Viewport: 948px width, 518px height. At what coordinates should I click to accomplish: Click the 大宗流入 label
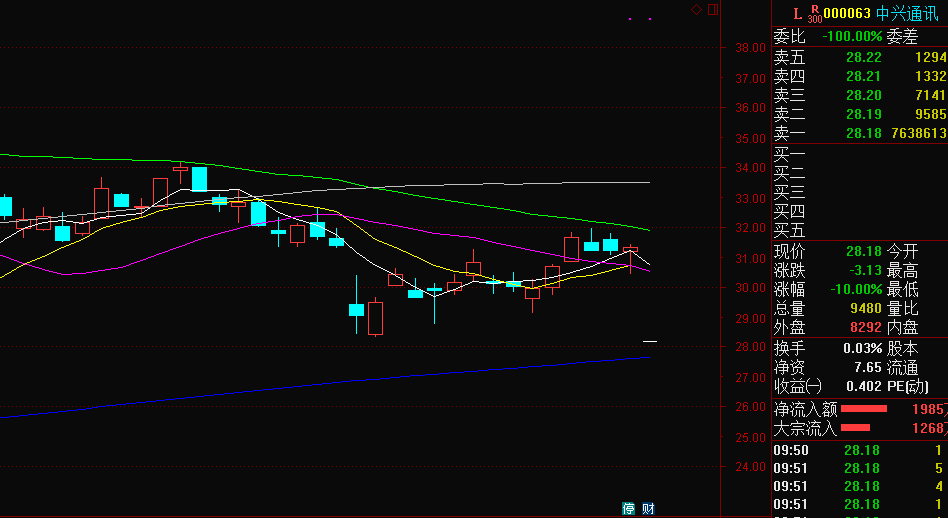805,428
